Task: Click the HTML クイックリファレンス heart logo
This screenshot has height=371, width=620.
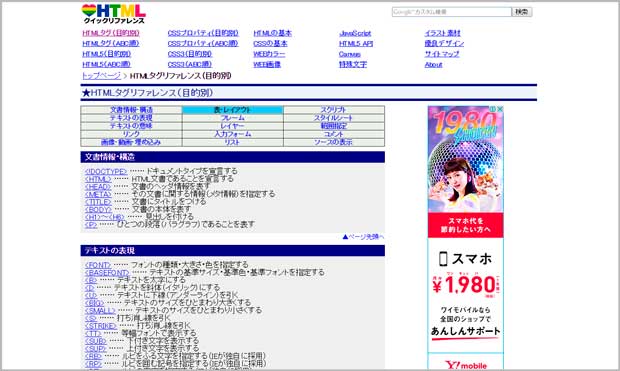Action: click(113, 14)
